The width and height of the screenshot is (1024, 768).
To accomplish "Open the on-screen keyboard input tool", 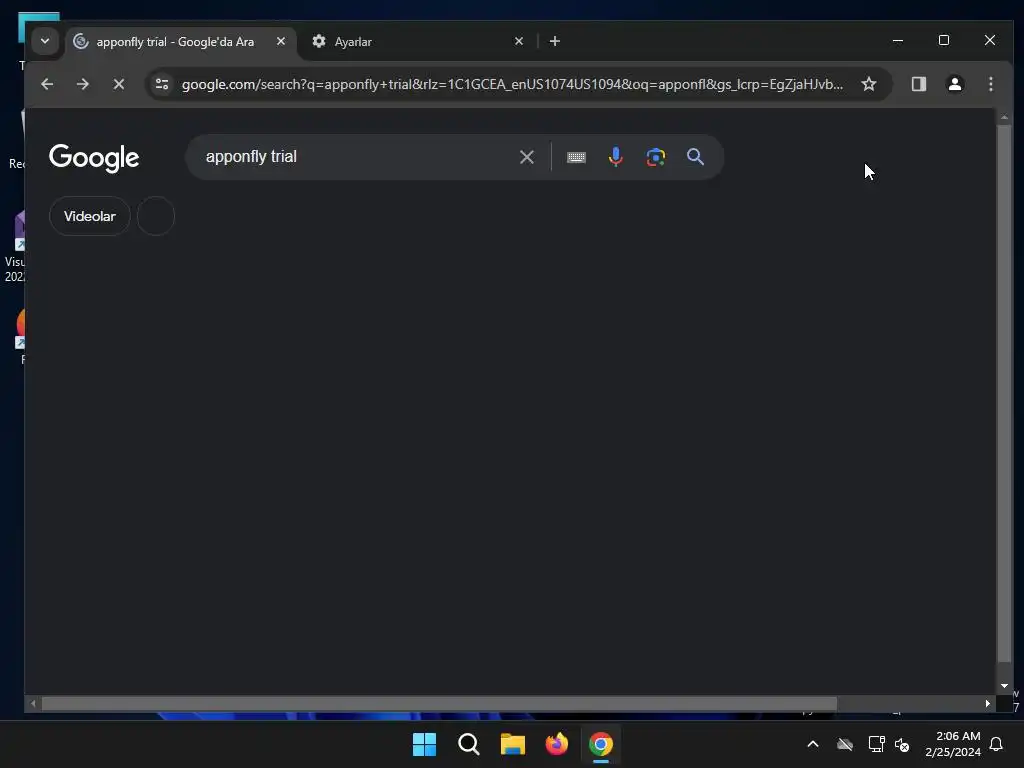I will point(576,157).
